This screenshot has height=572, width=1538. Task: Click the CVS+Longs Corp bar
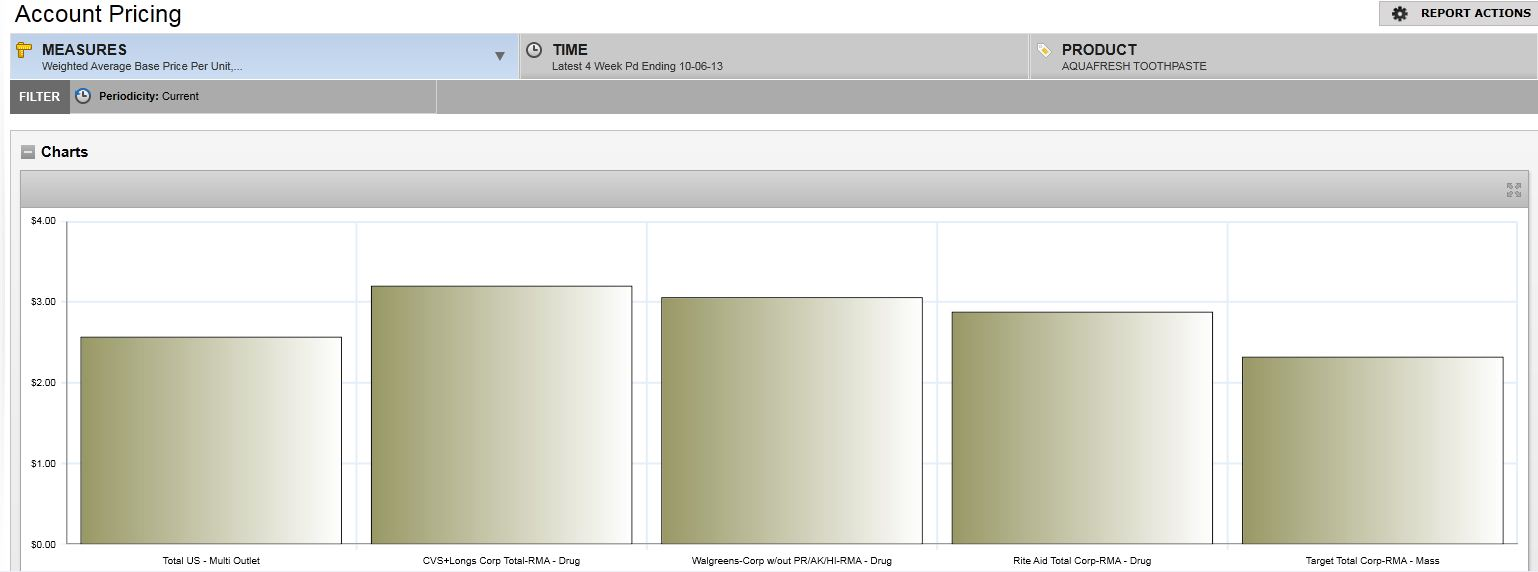click(x=501, y=415)
